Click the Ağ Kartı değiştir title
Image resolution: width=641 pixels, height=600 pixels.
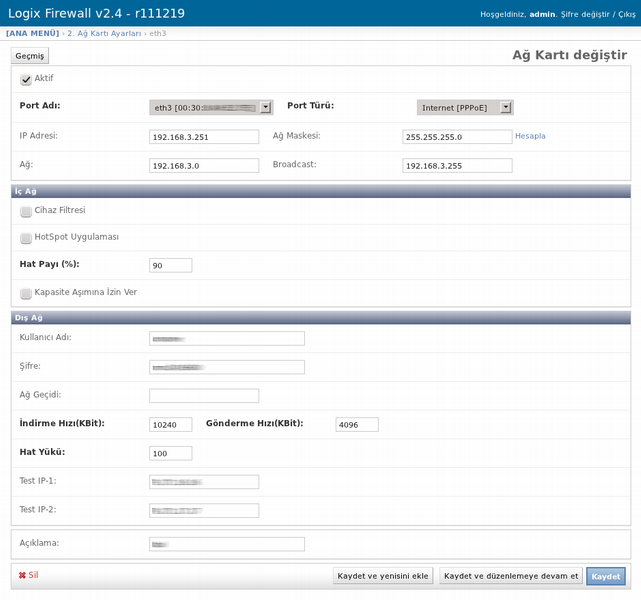click(569, 55)
